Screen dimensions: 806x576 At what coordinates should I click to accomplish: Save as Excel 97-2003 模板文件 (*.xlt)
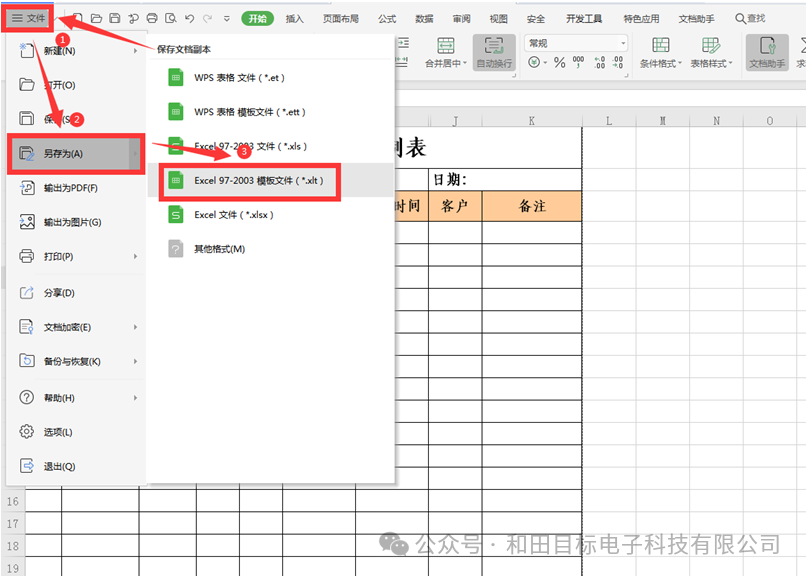coord(271,180)
